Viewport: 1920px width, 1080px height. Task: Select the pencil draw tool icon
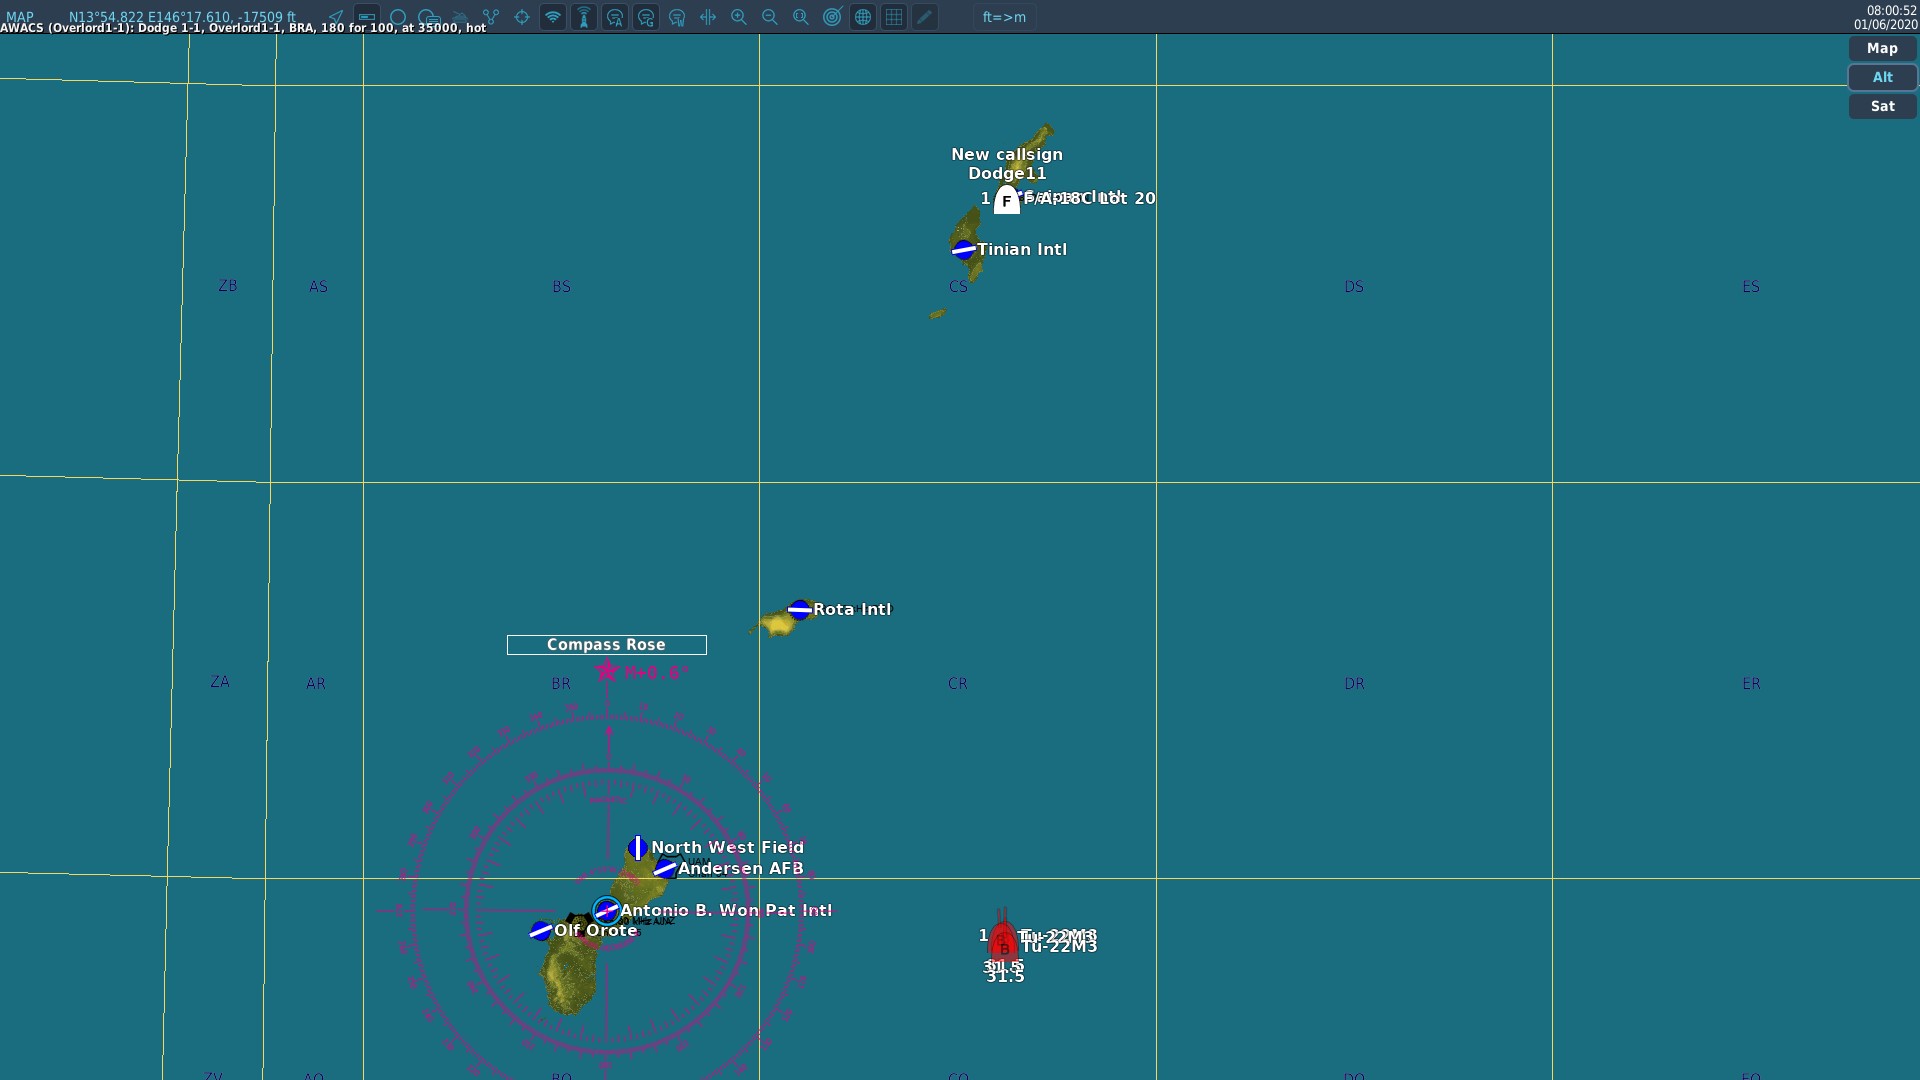pyautogui.click(x=925, y=17)
